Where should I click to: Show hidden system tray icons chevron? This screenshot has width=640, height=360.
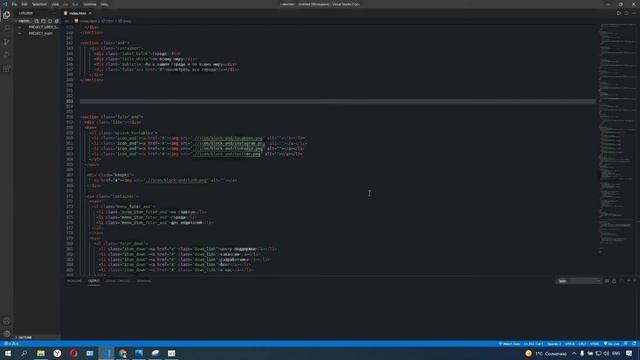click(574, 353)
